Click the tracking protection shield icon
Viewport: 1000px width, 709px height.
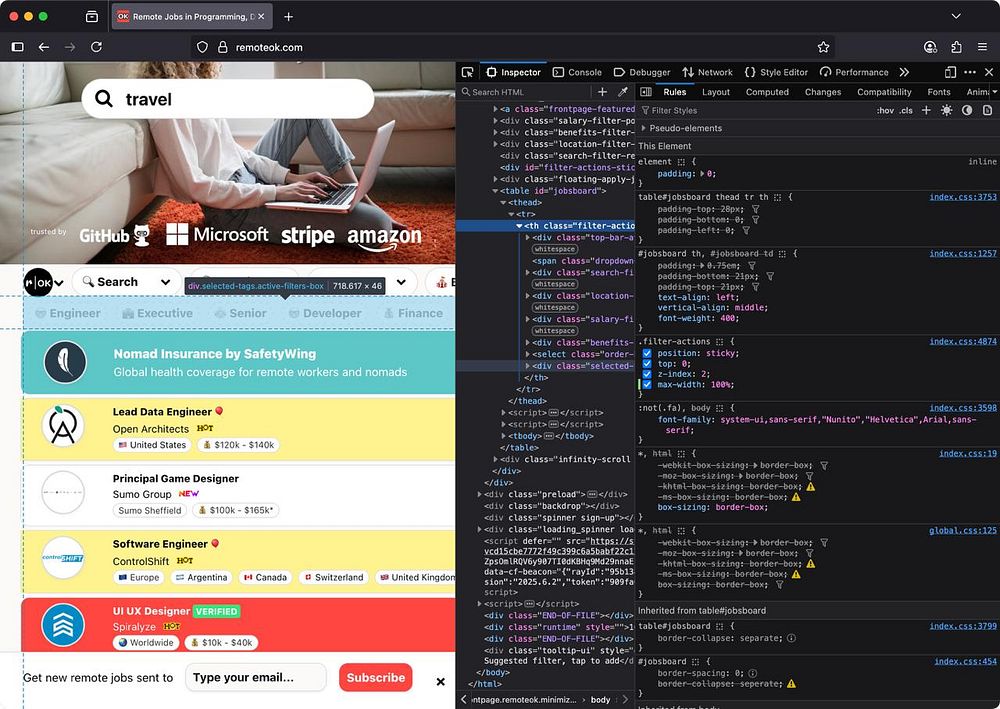[x=202, y=47]
